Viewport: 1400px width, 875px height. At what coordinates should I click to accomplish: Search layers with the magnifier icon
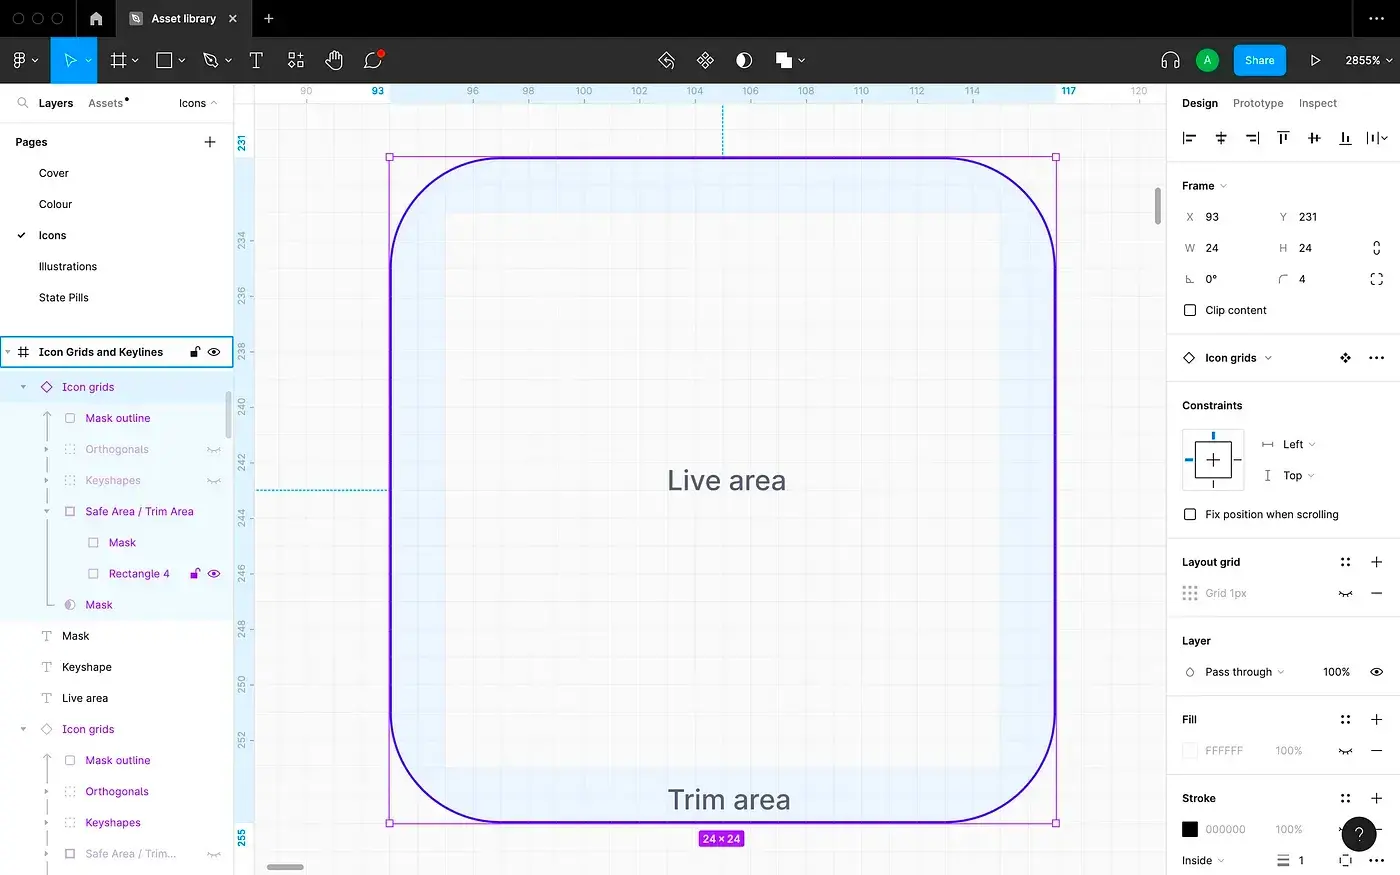point(22,103)
